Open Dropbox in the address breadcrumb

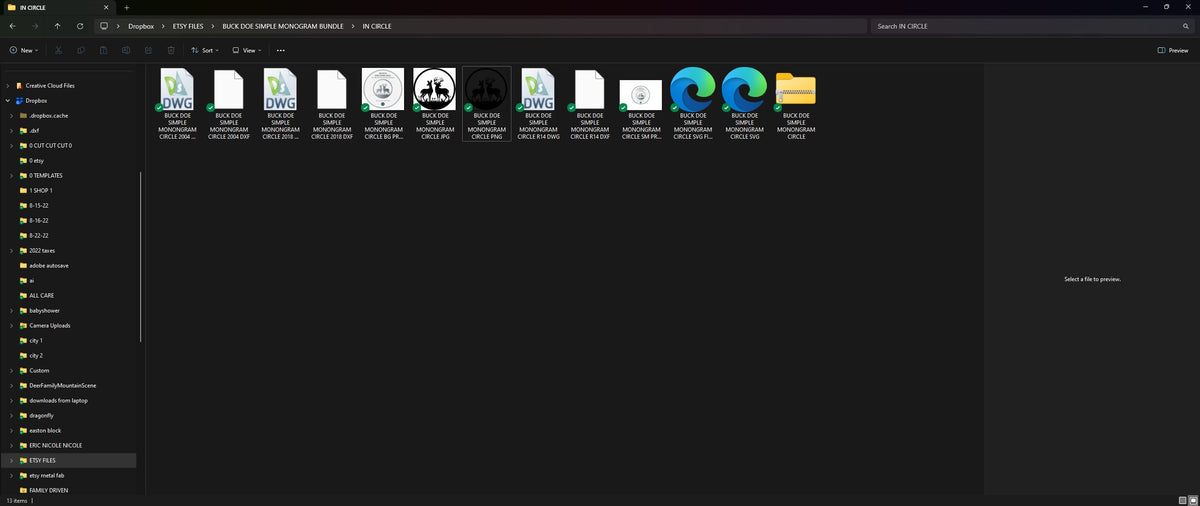[x=141, y=26]
